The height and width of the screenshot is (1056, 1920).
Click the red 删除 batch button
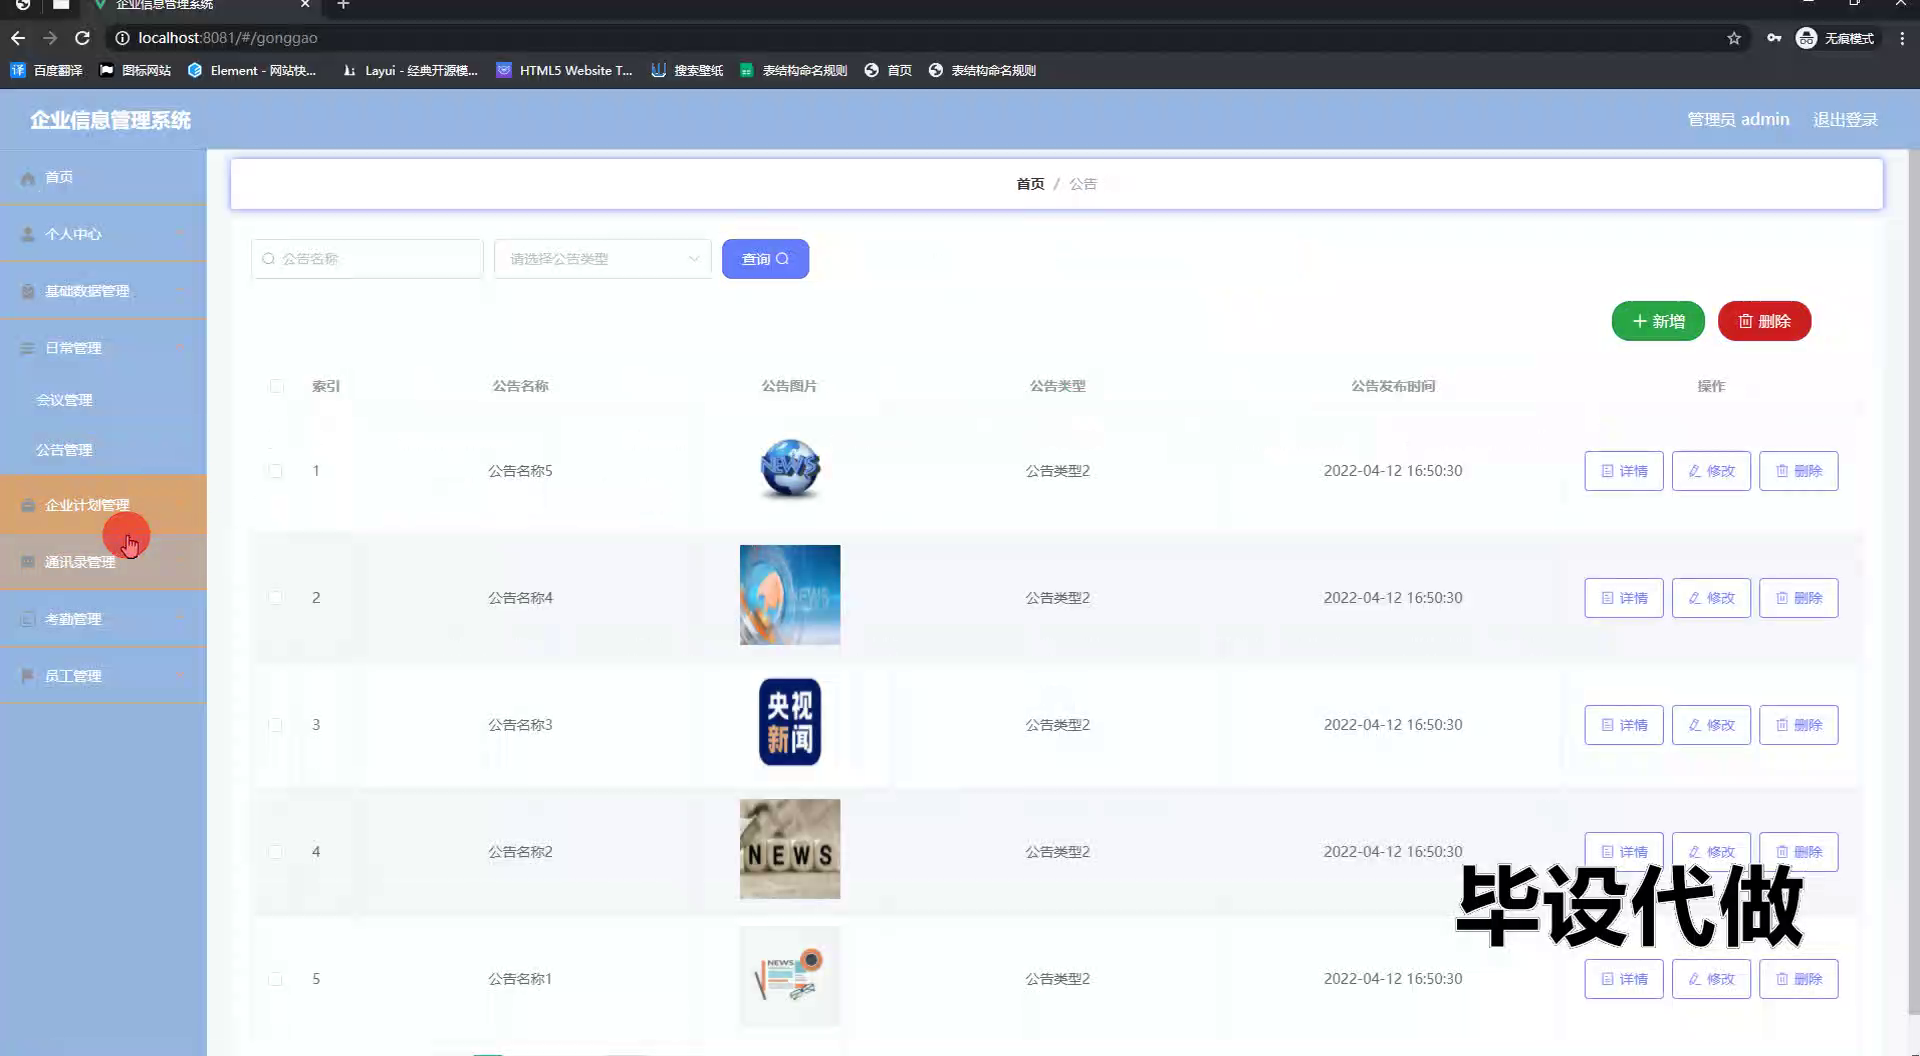pyautogui.click(x=1764, y=321)
